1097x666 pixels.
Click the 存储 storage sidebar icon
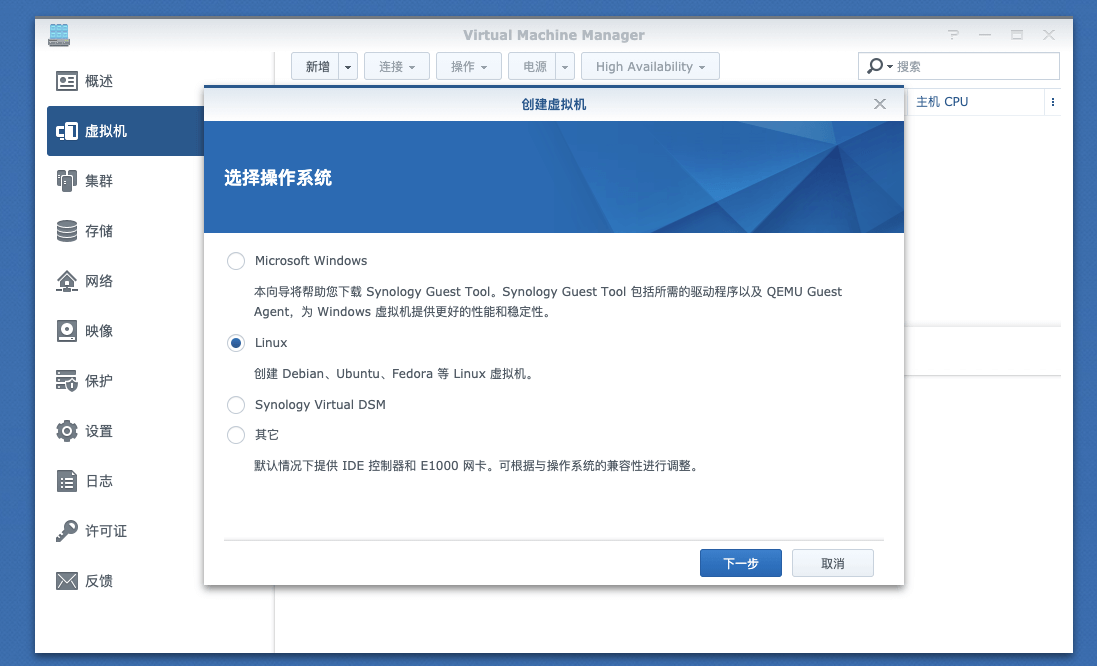[66, 231]
